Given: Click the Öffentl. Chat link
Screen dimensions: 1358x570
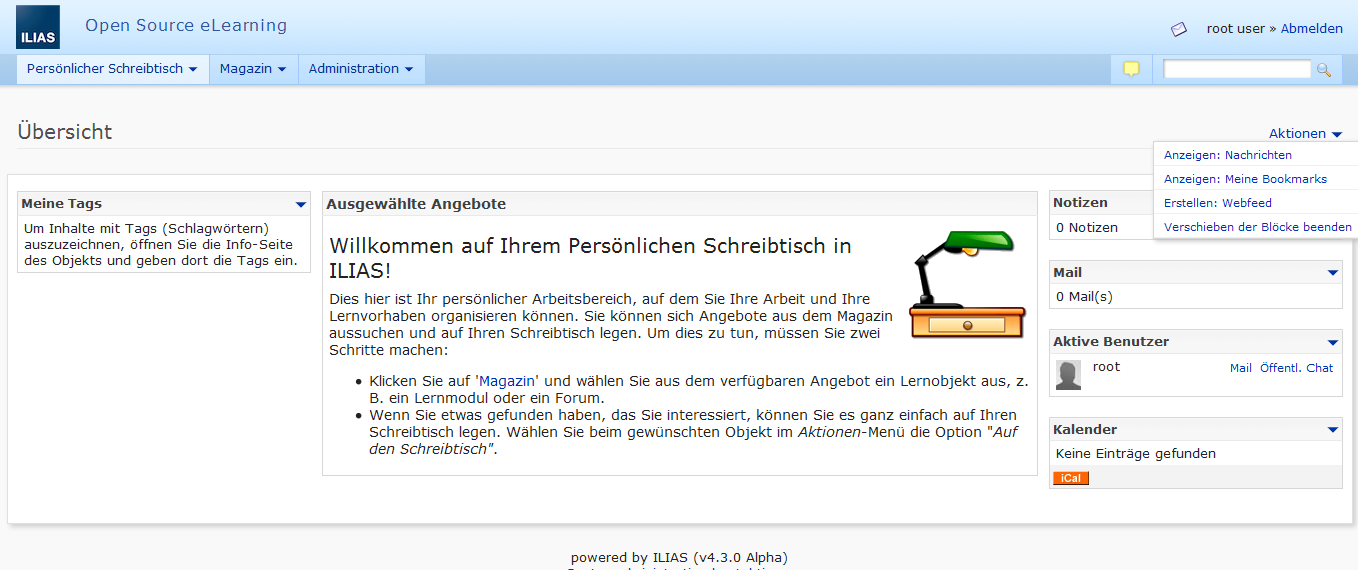Looking at the screenshot, I should point(1296,368).
